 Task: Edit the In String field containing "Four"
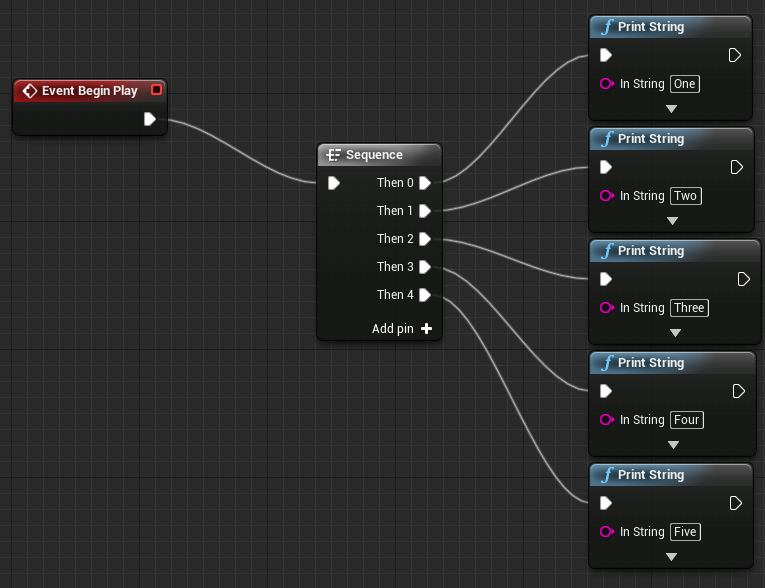coord(687,420)
